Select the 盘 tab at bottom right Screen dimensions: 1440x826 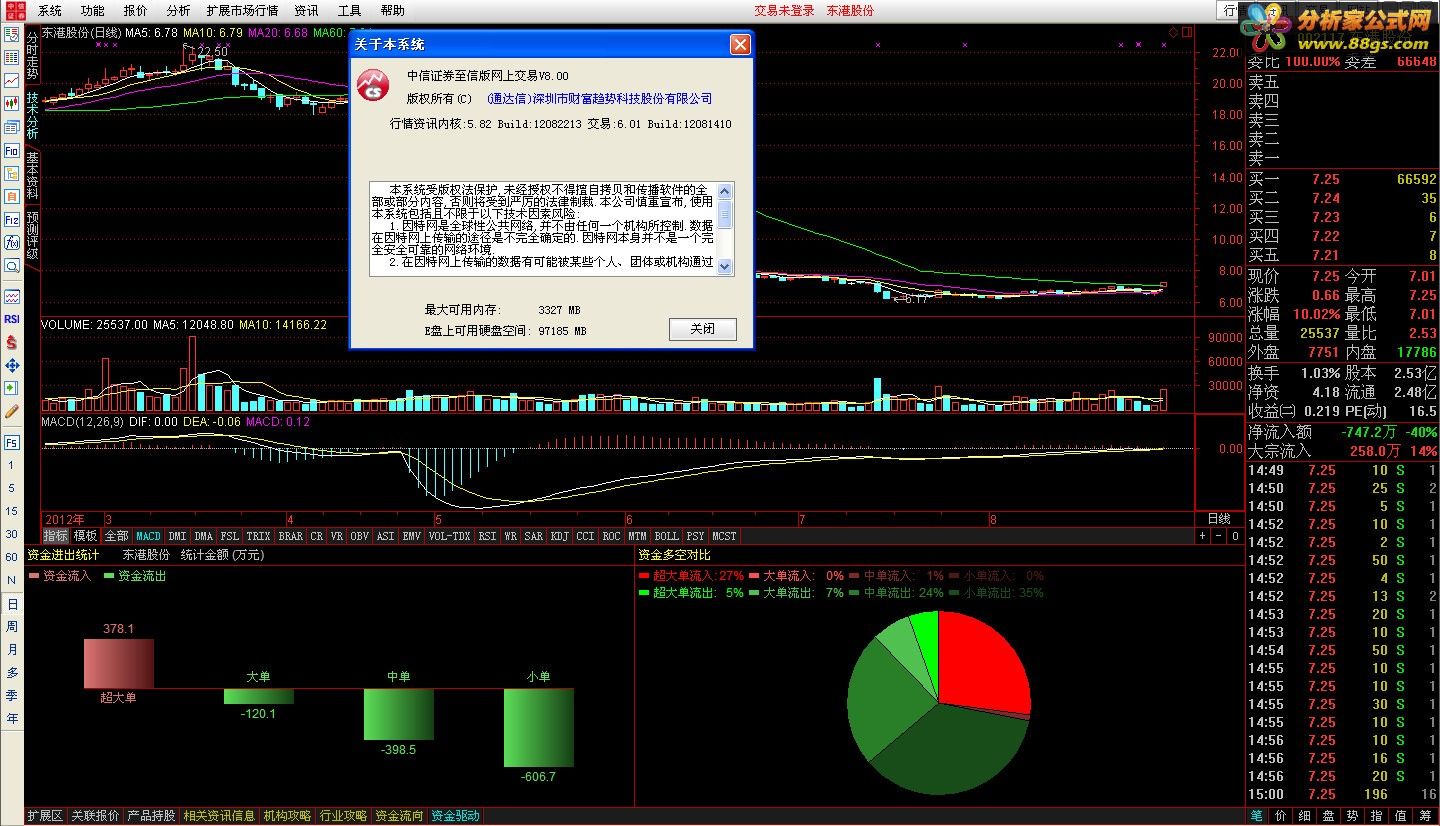click(x=1329, y=816)
